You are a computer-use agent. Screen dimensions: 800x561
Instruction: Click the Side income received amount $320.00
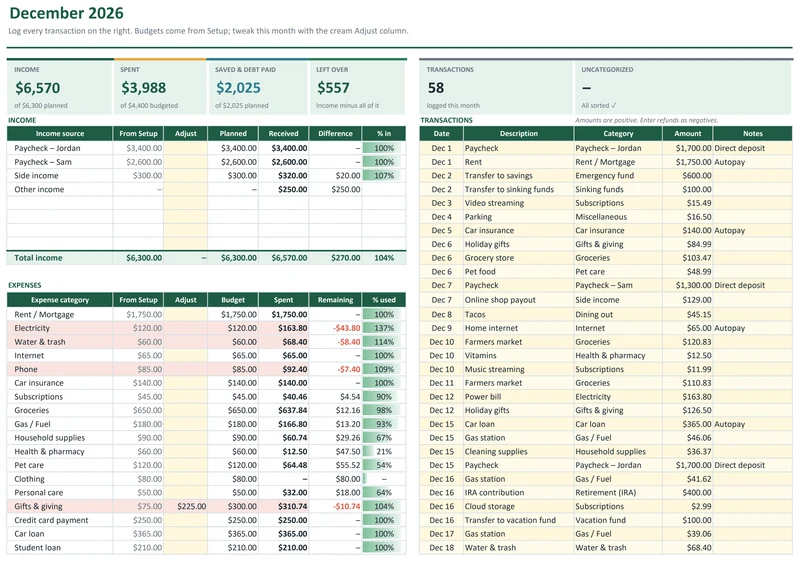tap(283, 175)
